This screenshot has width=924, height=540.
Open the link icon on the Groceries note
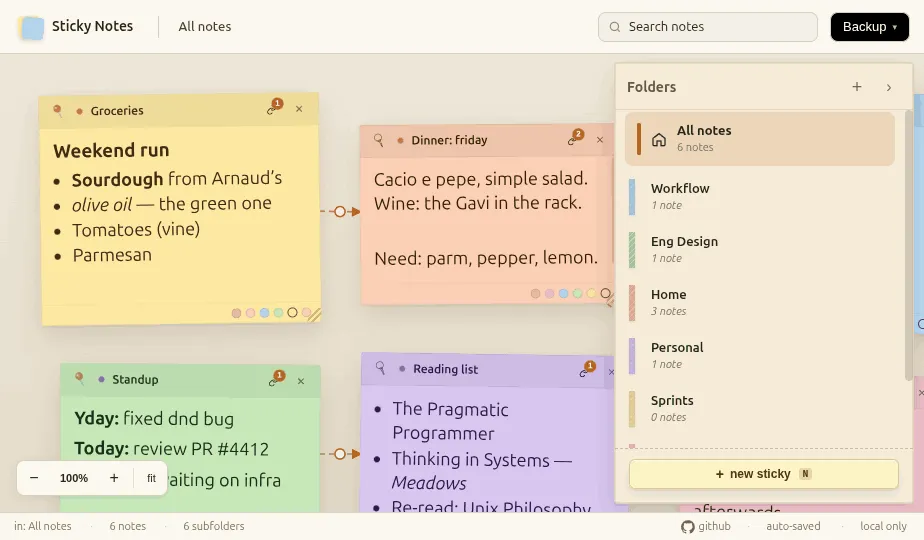tap(272, 108)
